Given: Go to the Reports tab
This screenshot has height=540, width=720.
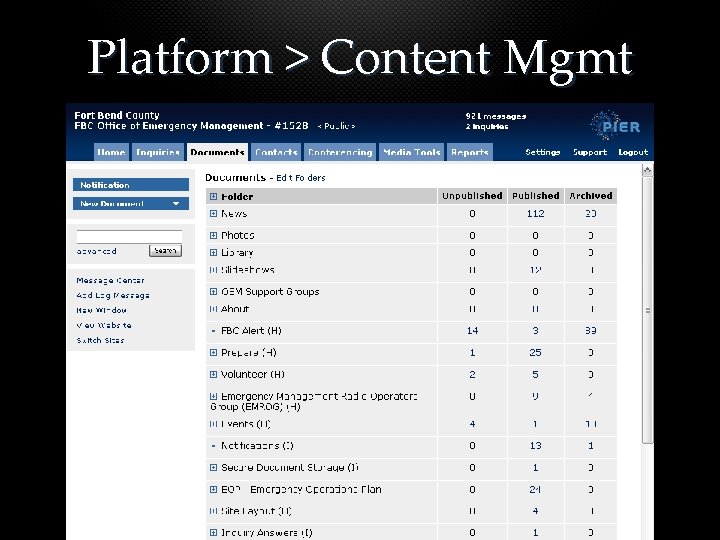Looking at the screenshot, I should tap(469, 152).
